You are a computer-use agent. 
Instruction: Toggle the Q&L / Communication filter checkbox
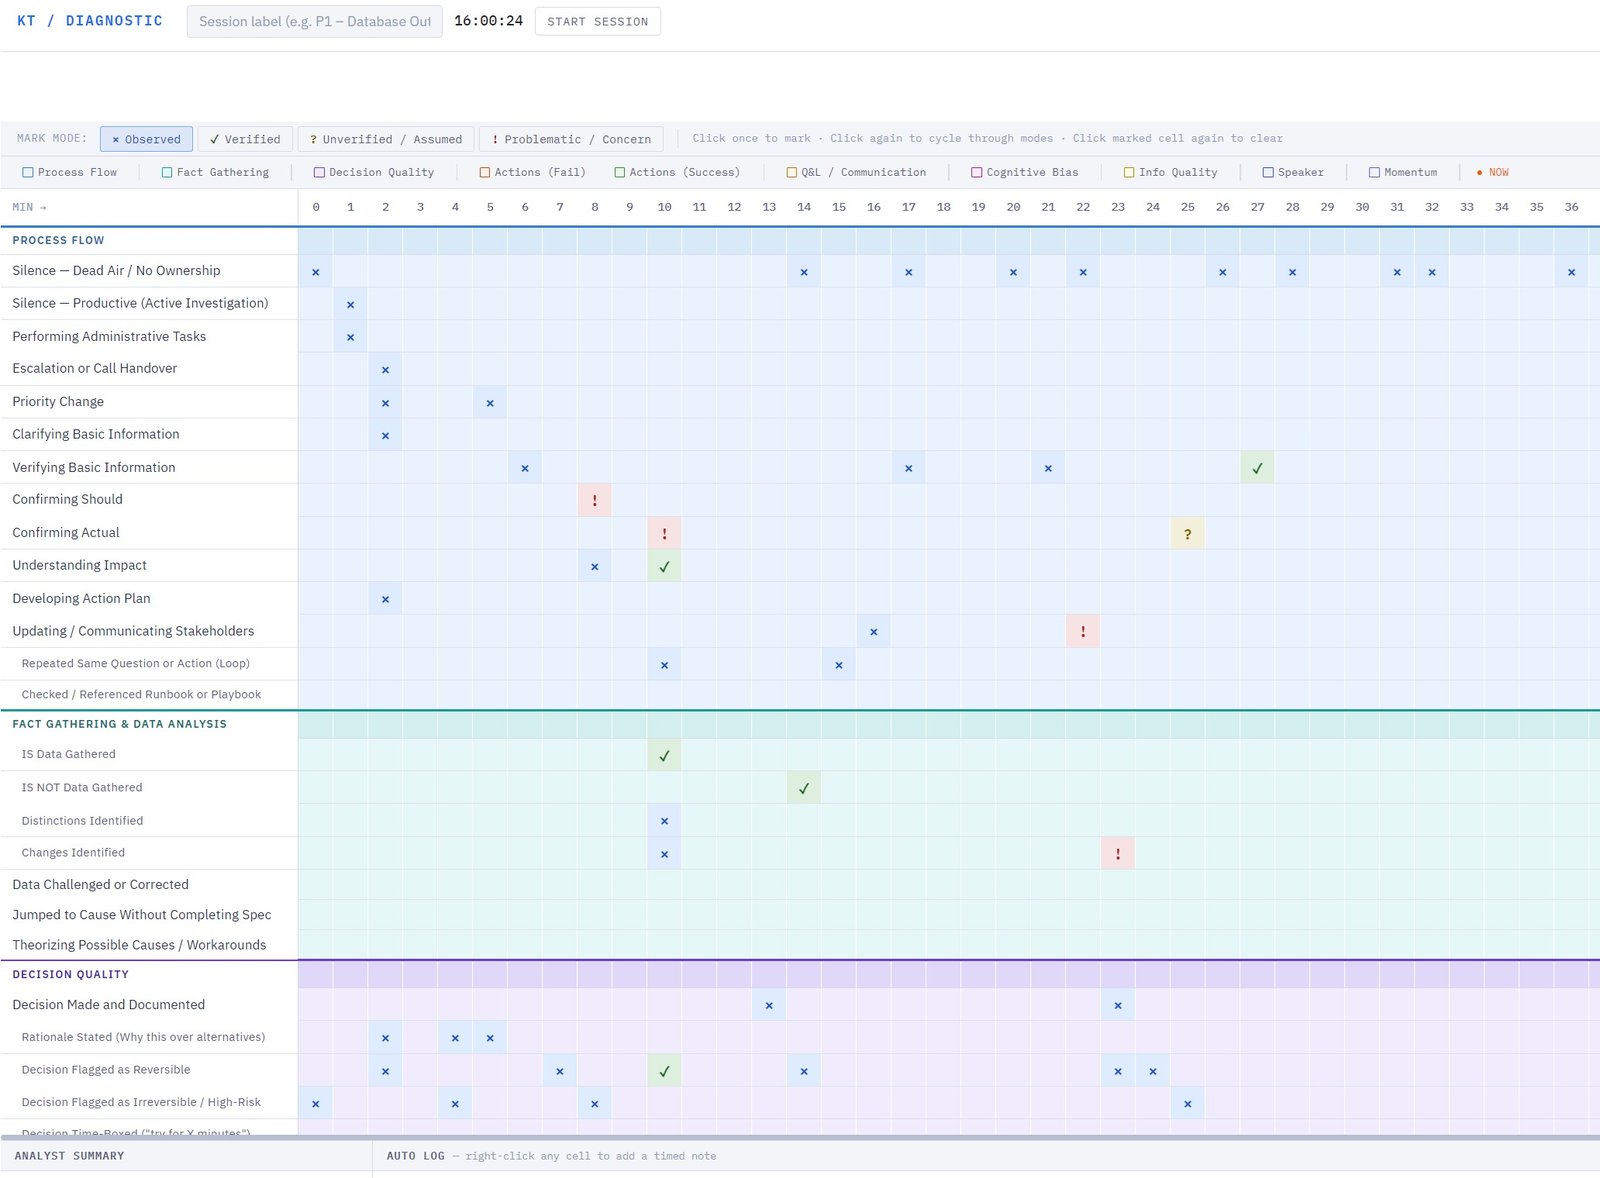pos(792,172)
